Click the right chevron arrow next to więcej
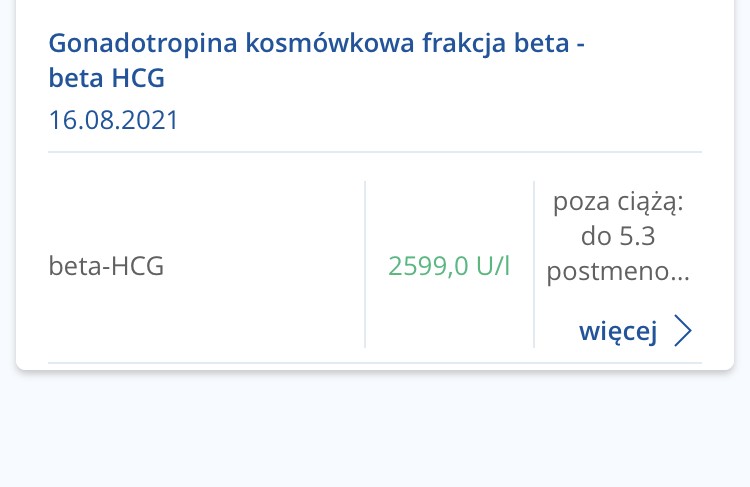750x487 pixels. tap(683, 331)
